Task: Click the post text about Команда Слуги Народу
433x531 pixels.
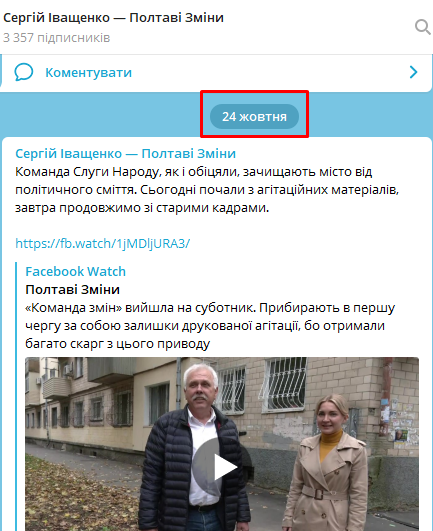Action: [207, 190]
